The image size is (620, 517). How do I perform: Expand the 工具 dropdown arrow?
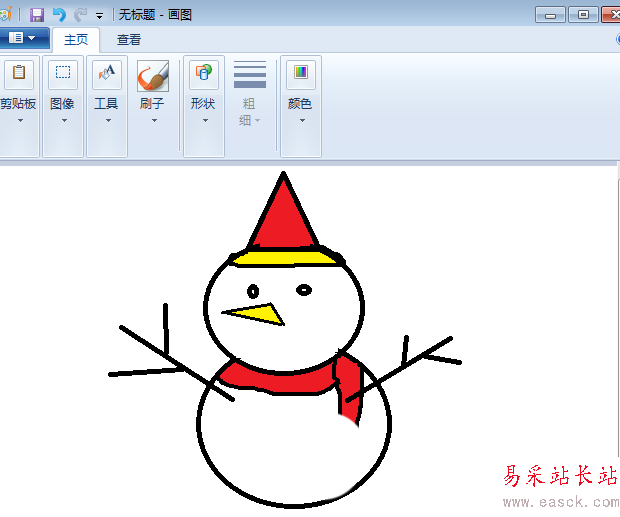pyautogui.click(x=108, y=121)
